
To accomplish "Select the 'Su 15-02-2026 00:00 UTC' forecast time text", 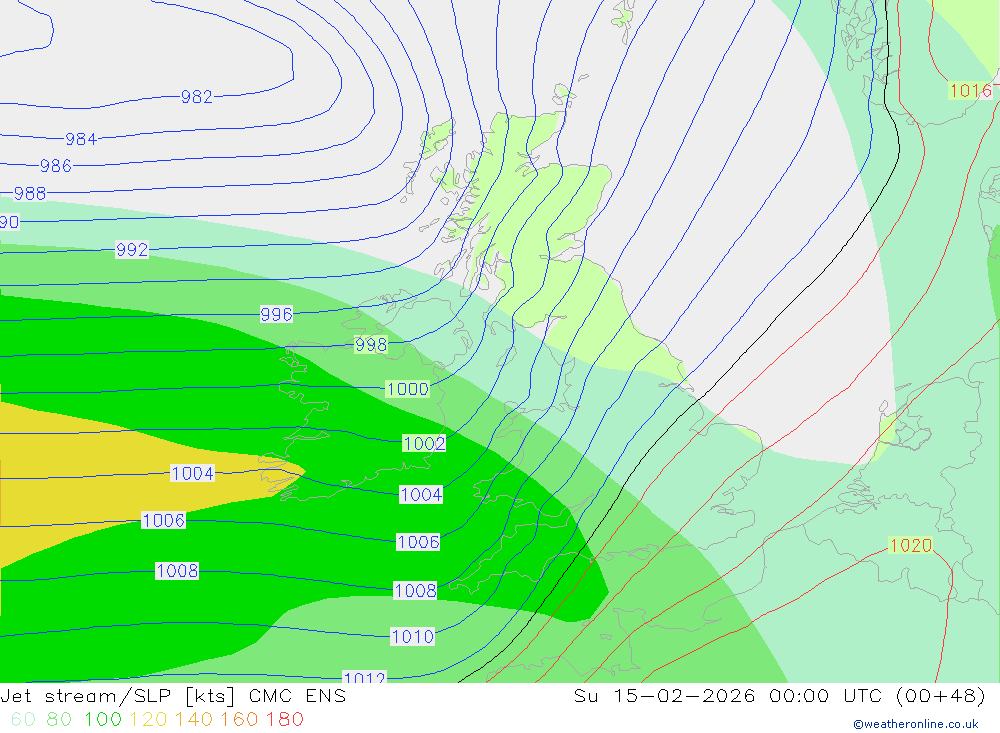I will (728, 696).
